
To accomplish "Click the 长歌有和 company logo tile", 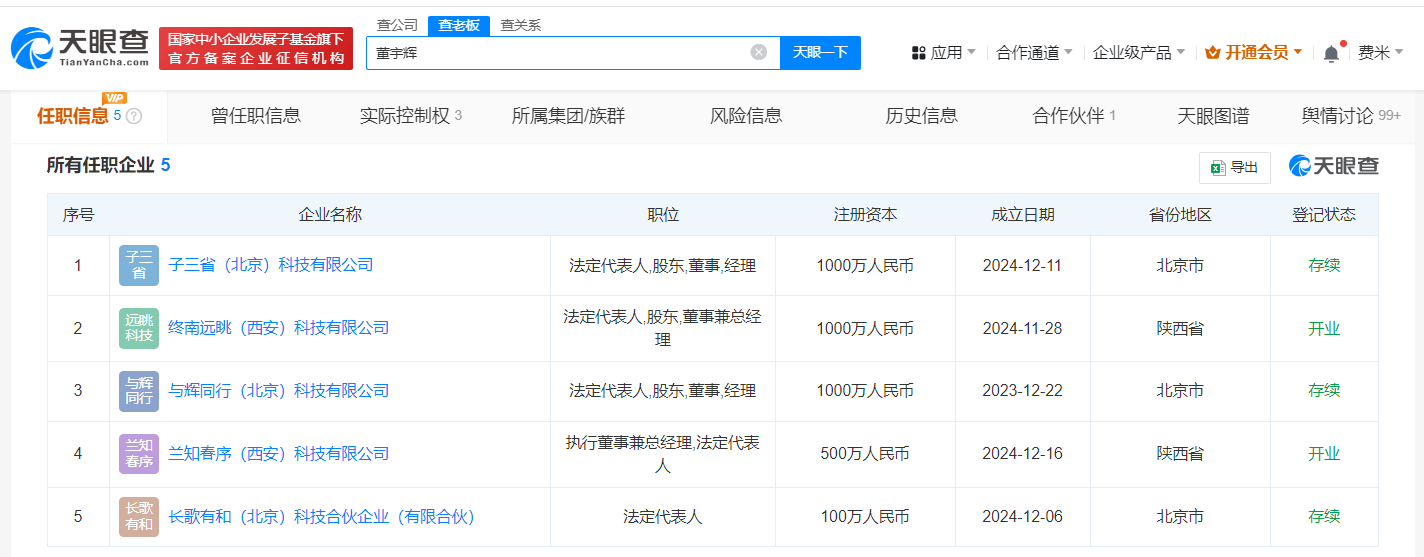I will (139, 517).
